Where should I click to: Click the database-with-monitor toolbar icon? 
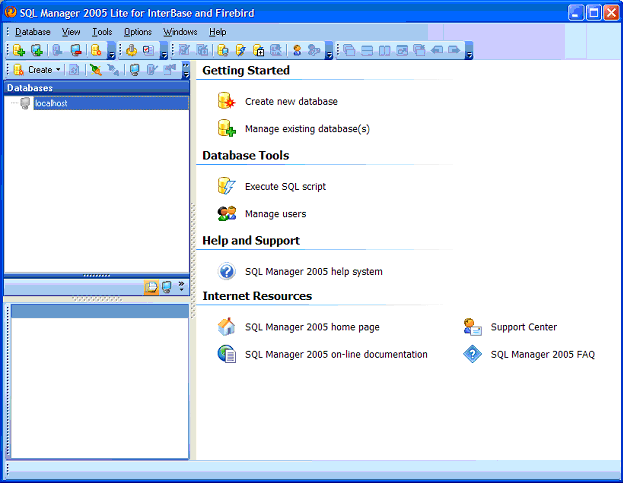point(223,50)
